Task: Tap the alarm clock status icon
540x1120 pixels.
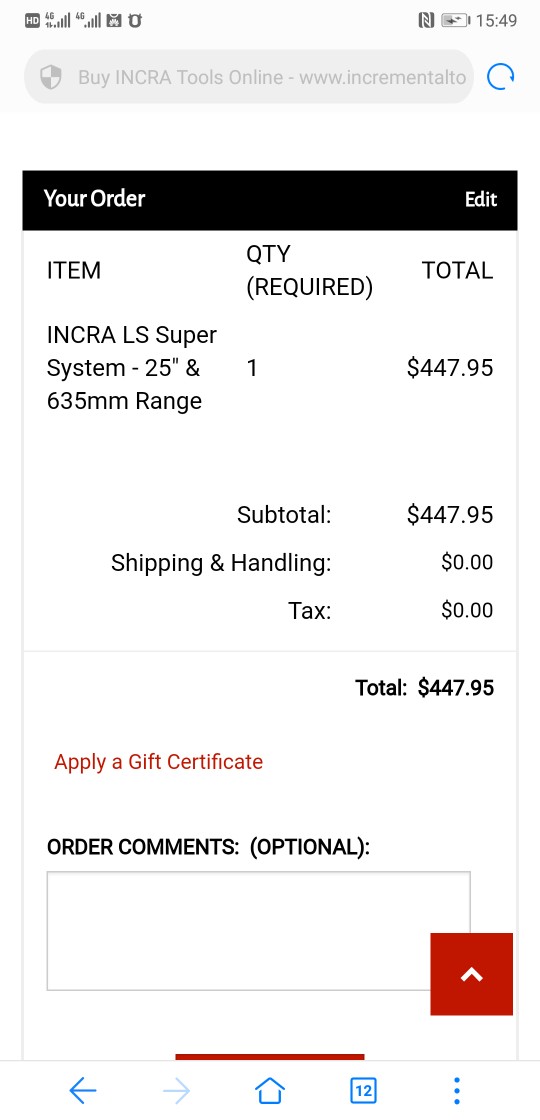Action: [x=134, y=21]
